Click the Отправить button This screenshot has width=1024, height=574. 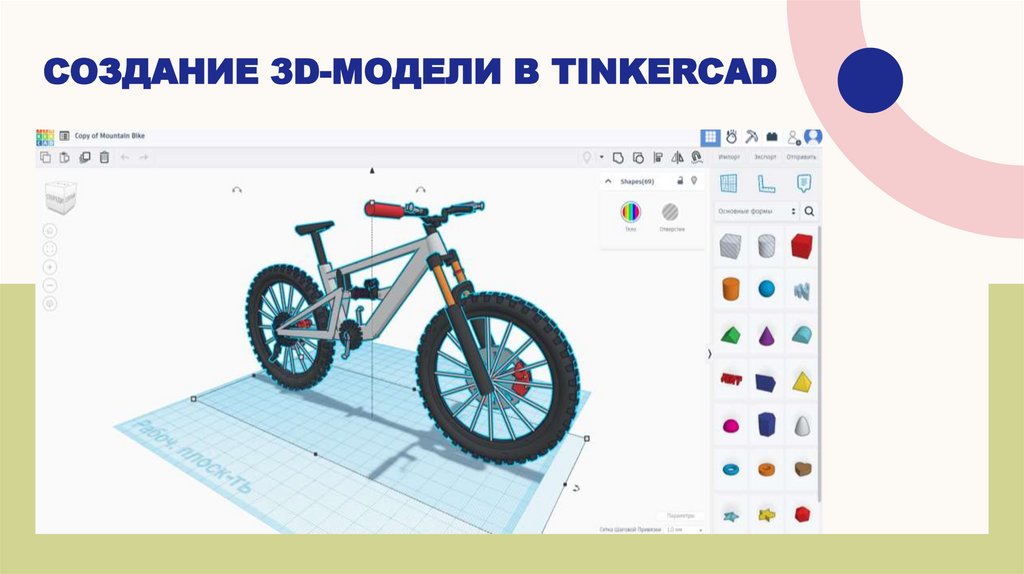[x=801, y=157]
